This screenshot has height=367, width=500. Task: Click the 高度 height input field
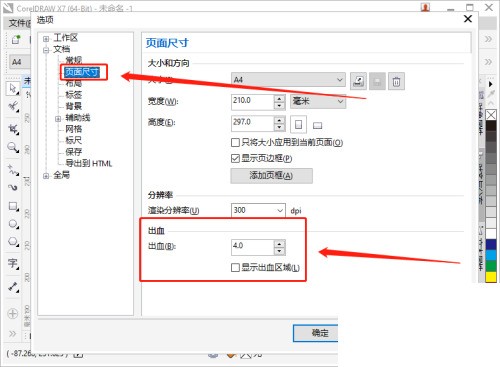(x=253, y=123)
